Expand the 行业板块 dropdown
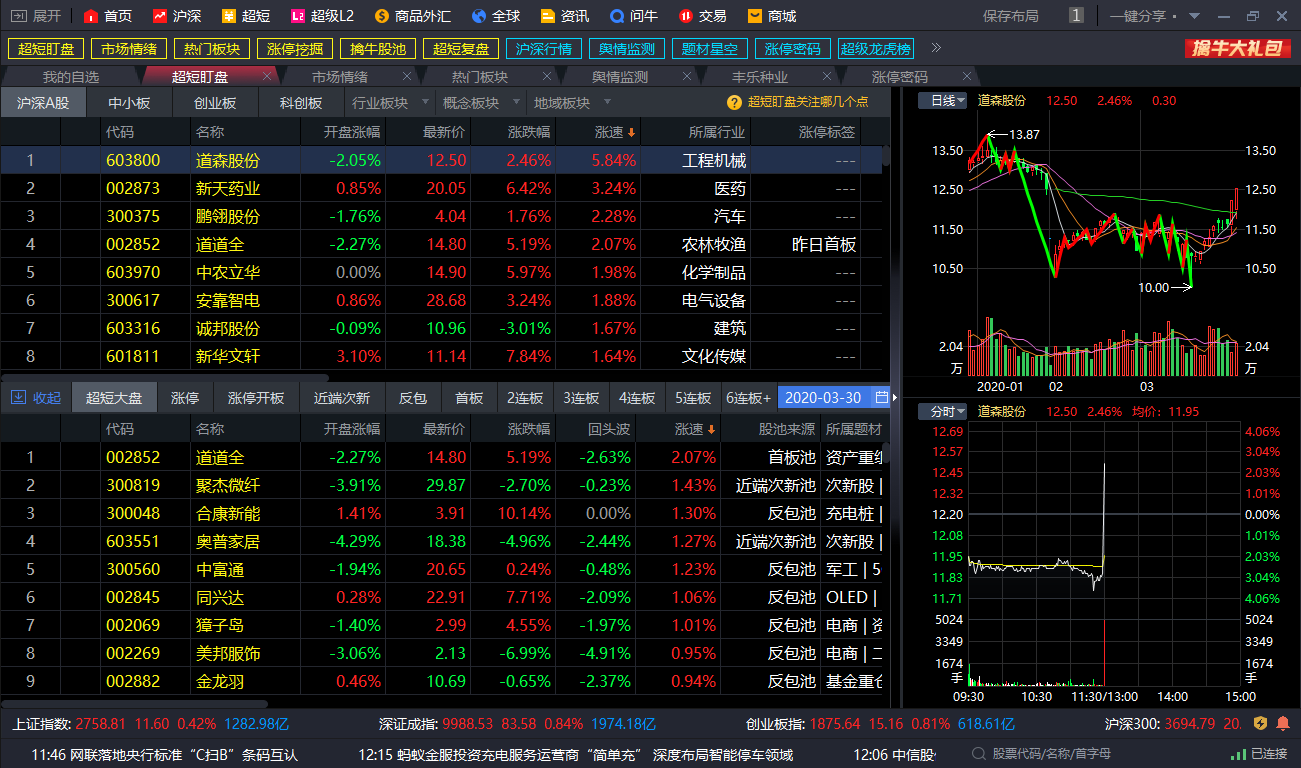1301x768 pixels. tap(389, 102)
